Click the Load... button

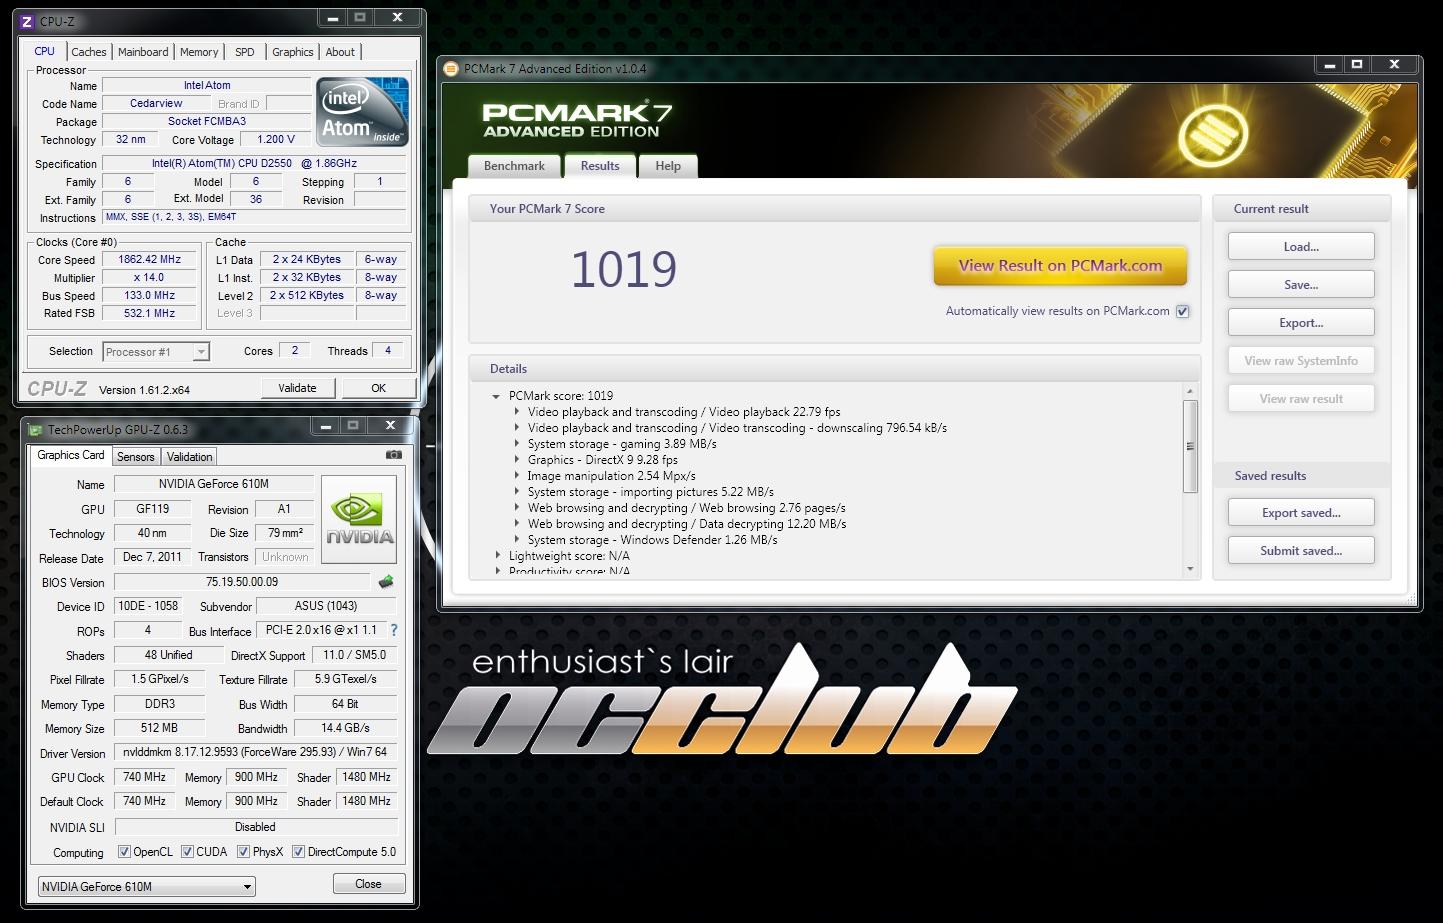point(1301,247)
